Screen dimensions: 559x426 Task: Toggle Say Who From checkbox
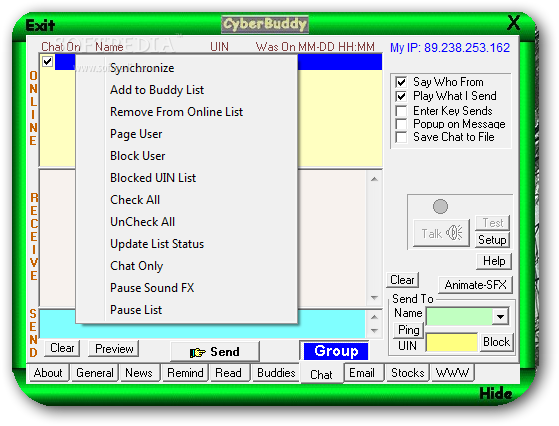coord(401,82)
